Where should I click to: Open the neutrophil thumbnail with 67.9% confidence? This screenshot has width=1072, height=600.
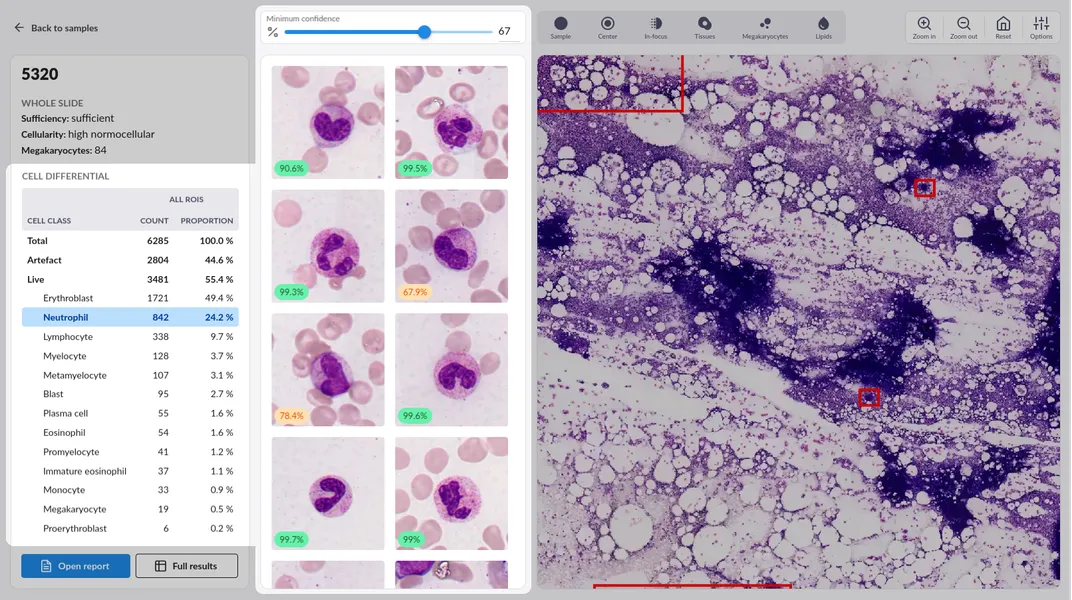451,246
